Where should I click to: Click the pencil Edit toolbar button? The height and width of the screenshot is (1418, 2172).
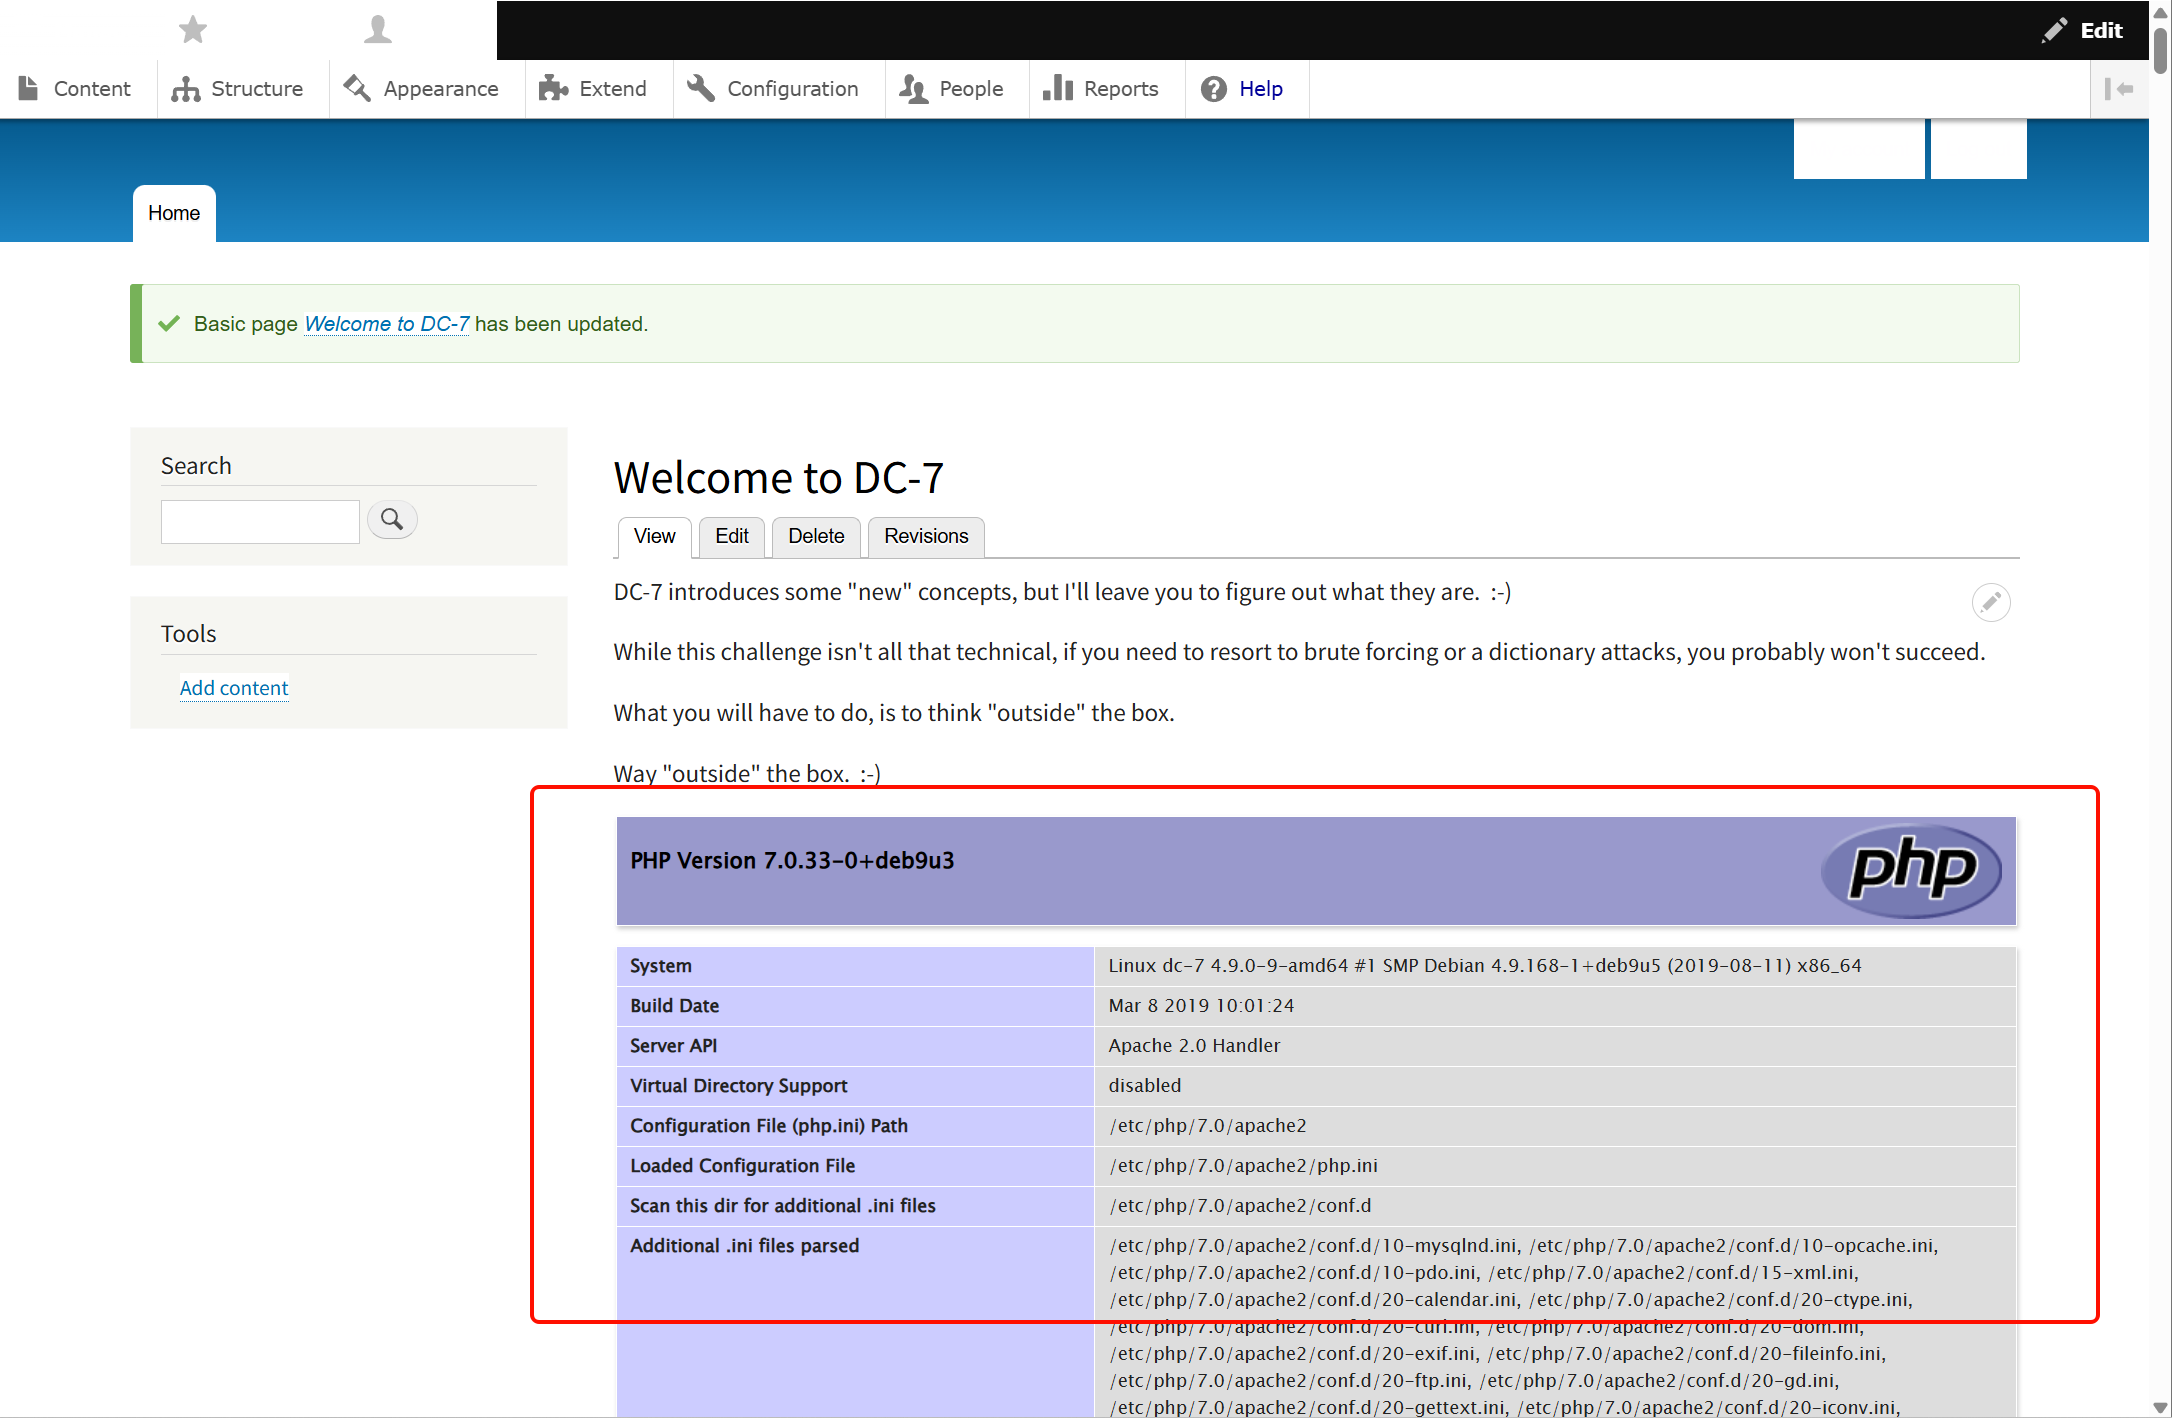(x=2083, y=30)
